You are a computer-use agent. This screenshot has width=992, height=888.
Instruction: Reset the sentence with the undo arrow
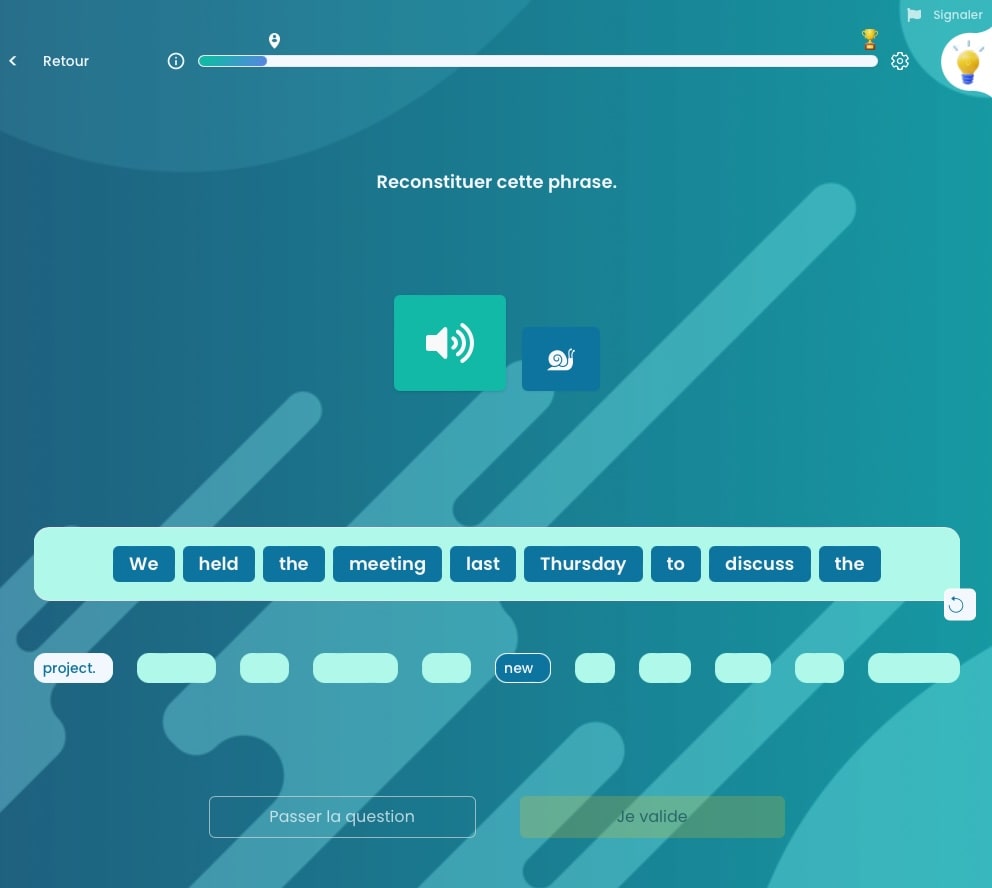[x=959, y=605]
